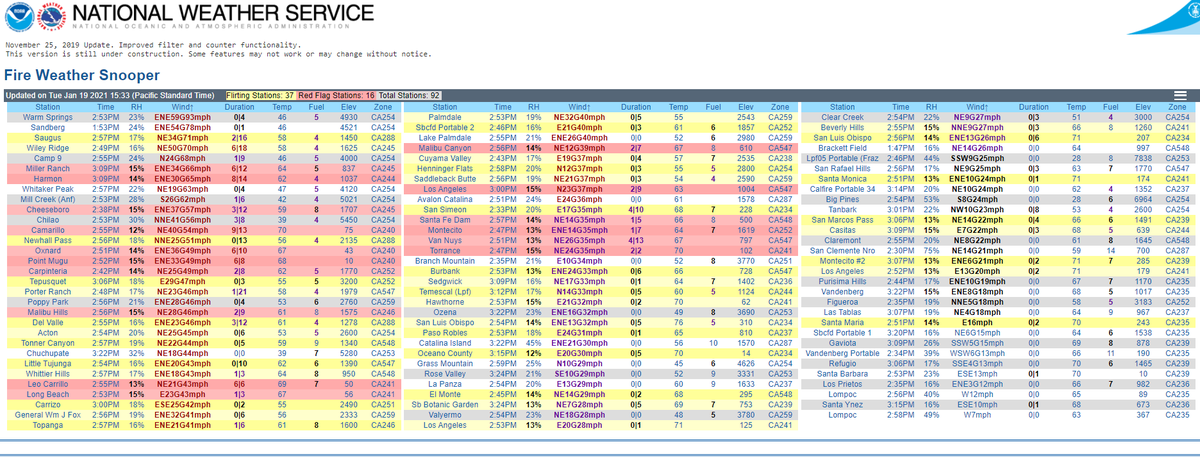The width and height of the screenshot is (1200, 458).
Task: Click wind value NE32G40mph
Action: (x=580, y=117)
